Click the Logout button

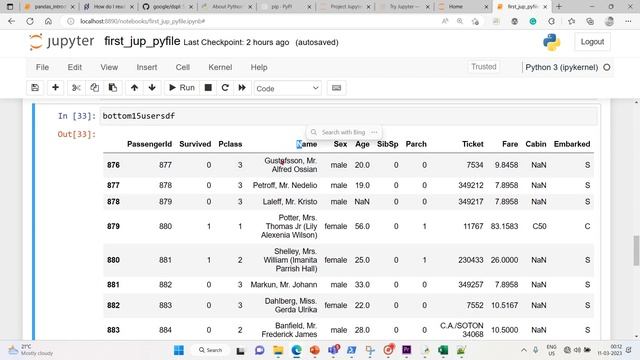tap(592, 42)
